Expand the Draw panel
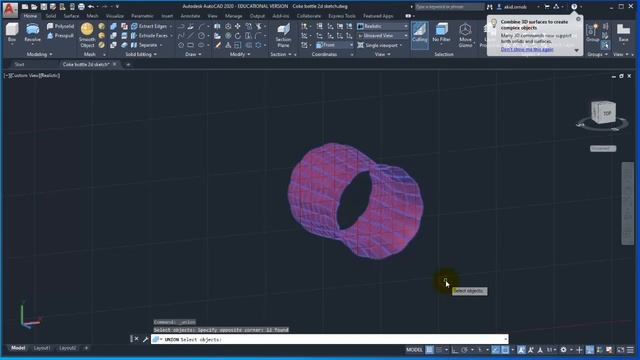Viewport: 640px width, 360px height. point(193,54)
